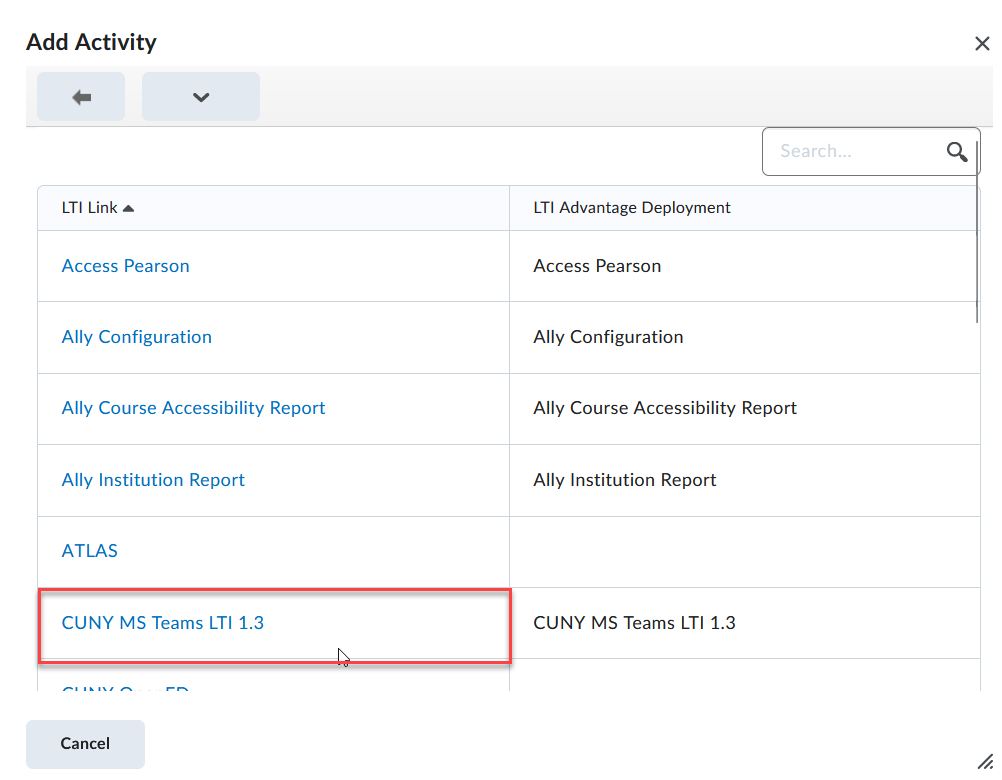Open the Ally Course Accessibility Report link
Image resolution: width=1002 pixels, height=780 pixels.
click(x=193, y=408)
